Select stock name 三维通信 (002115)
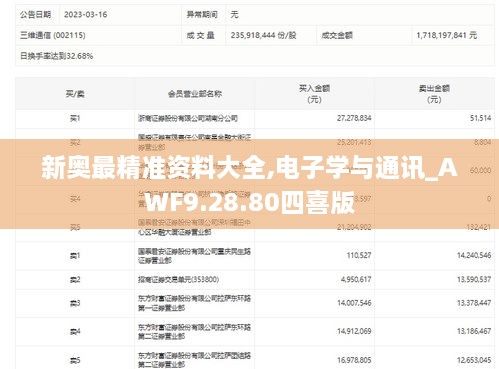The image size is (499, 369). 53,35
